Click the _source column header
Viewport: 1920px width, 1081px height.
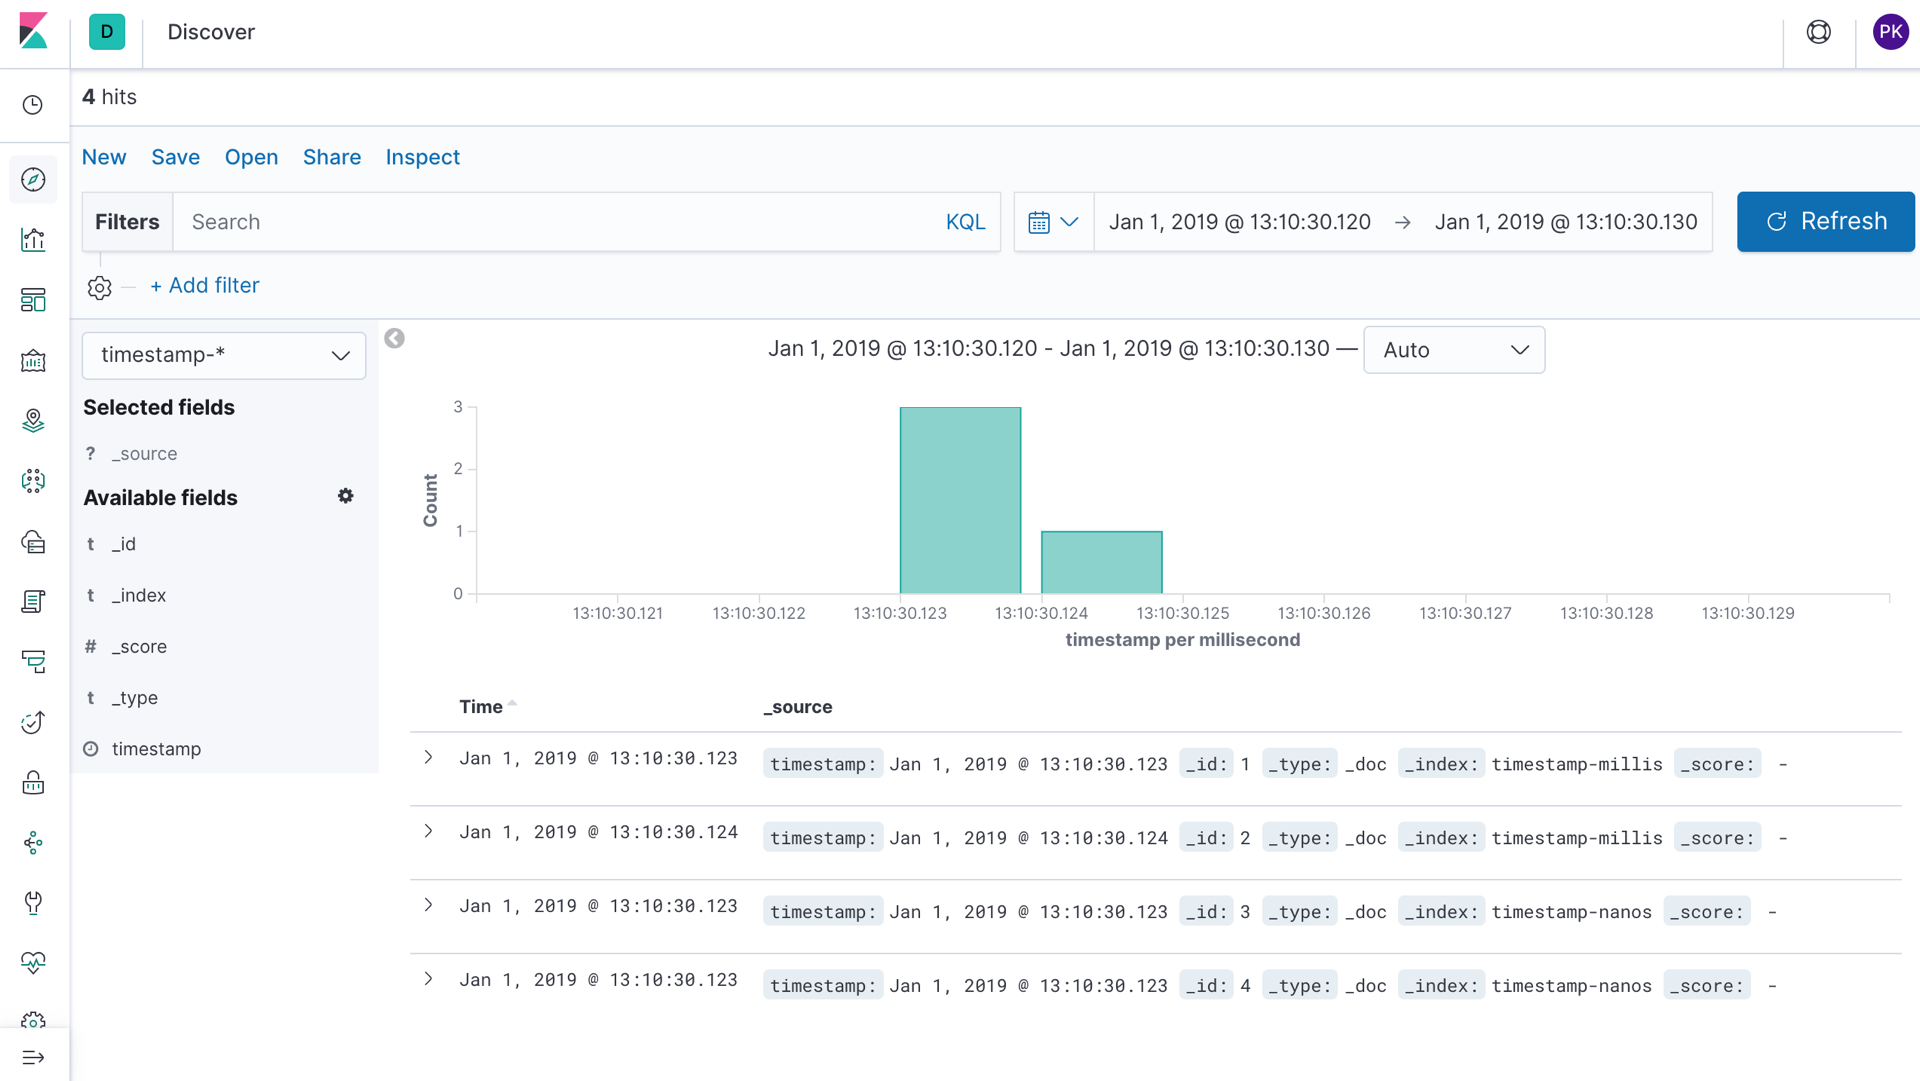pos(798,707)
